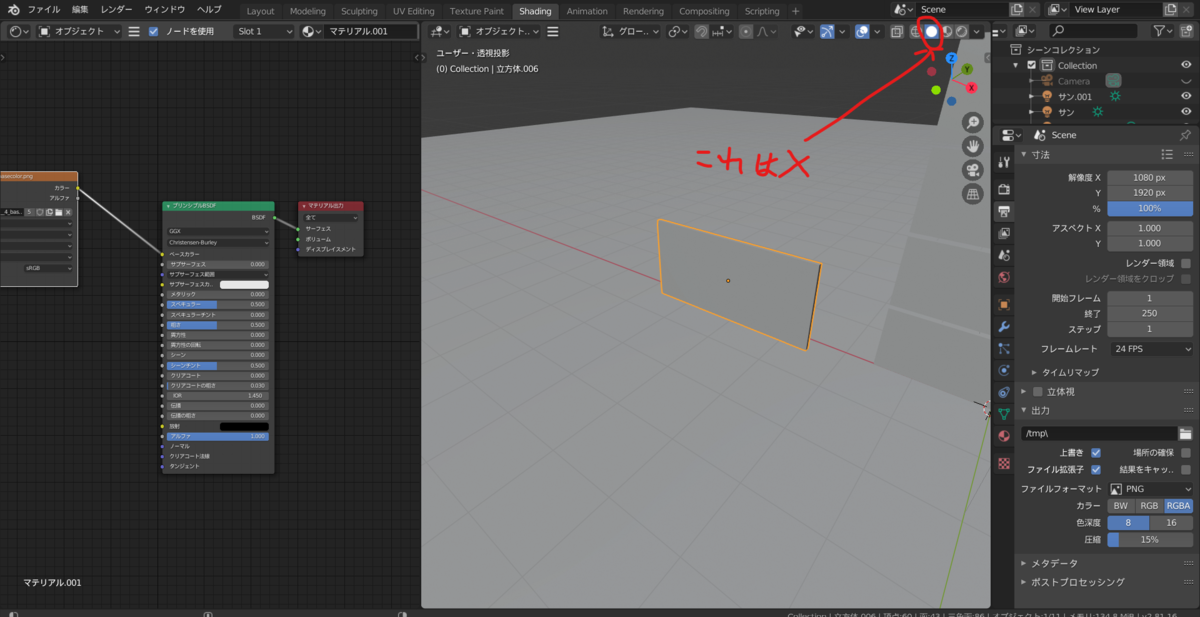The height and width of the screenshot is (617, 1200).
Task: Open viewport shading options dropdown arrow
Action: 977,31
